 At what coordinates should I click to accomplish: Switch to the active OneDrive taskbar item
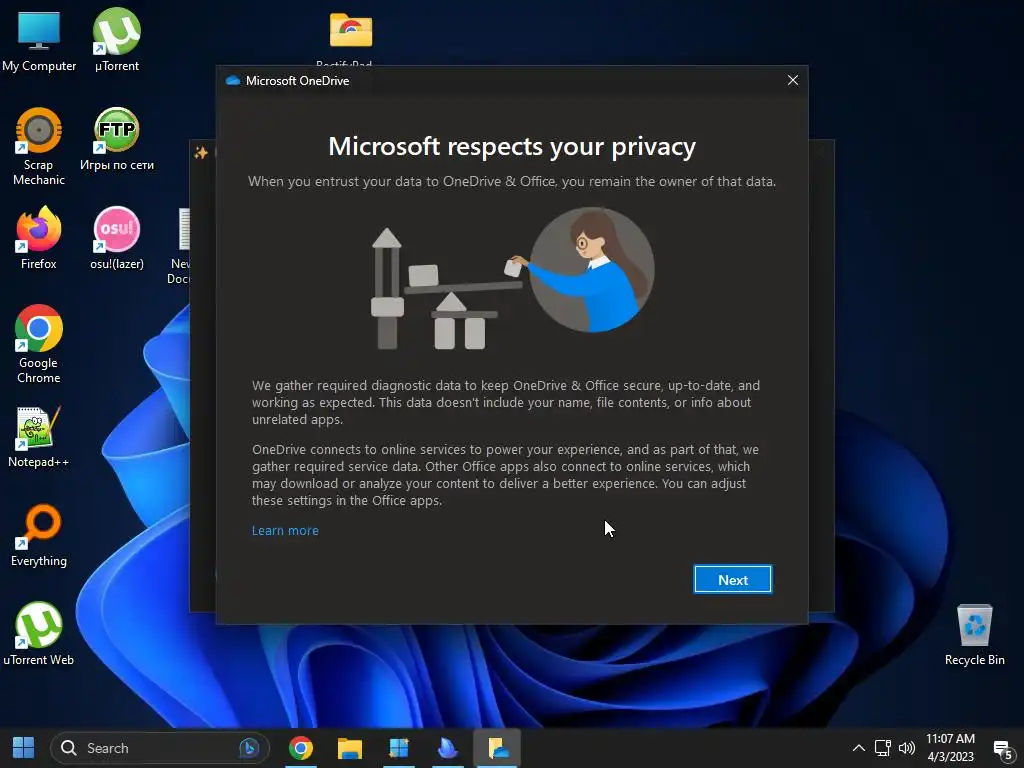[x=497, y=748]
